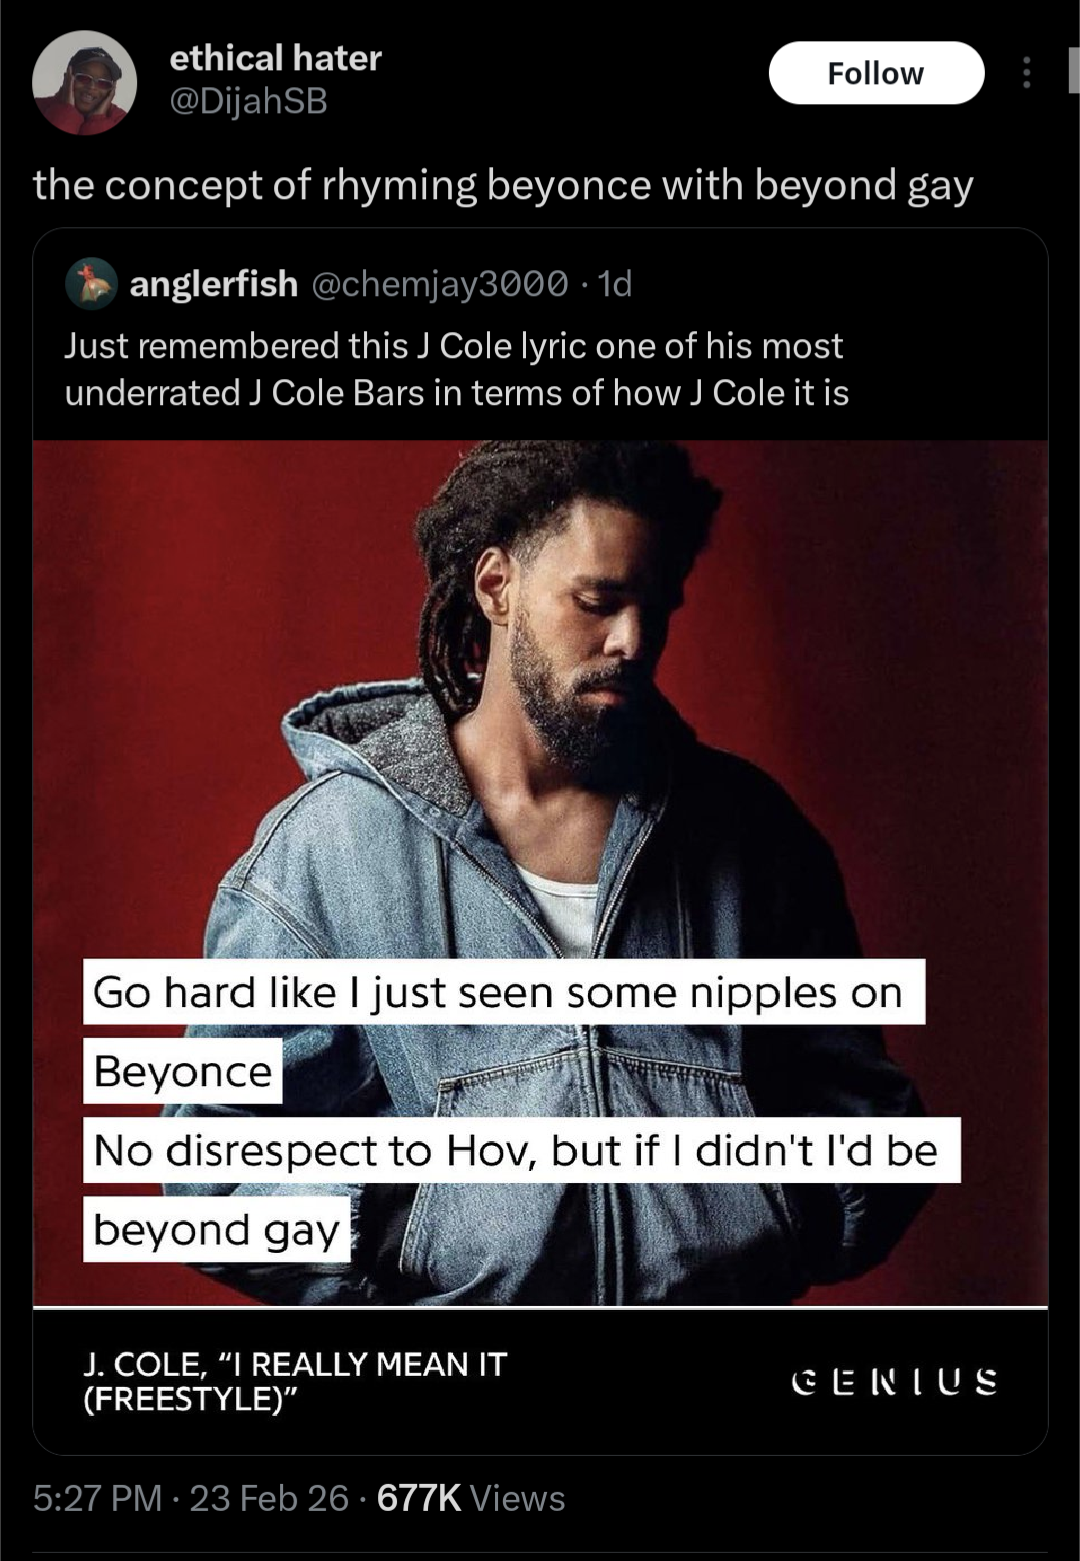Image resolution: width=1080 pixels, height=1561 pixels.
Task: Click the scrollbar at the right edge
Action: [x=1073, y=70]
